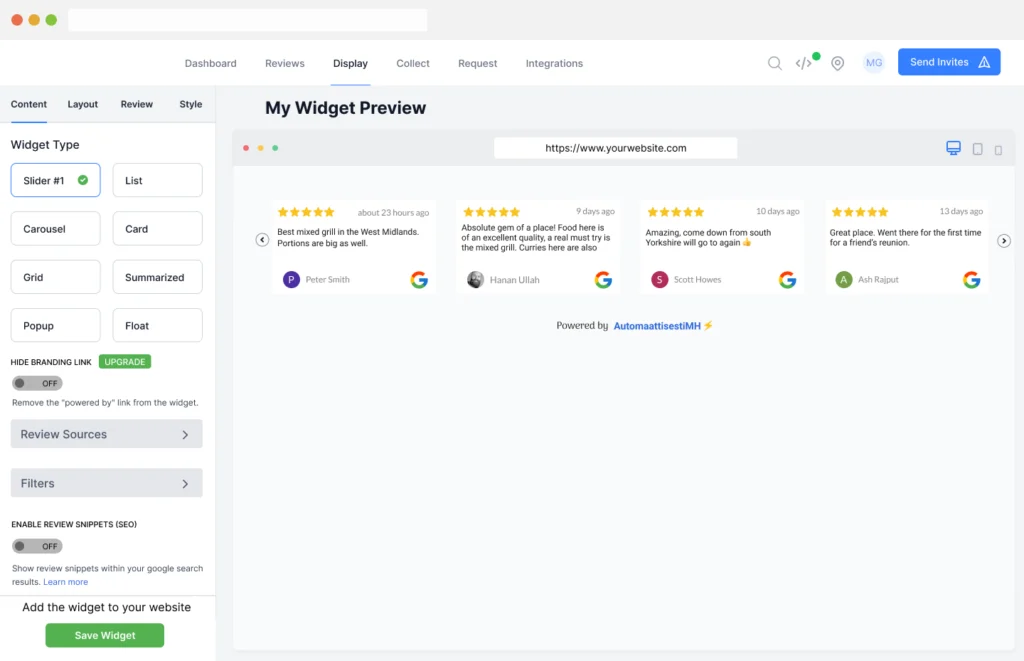This screenshot has height=661, width=1024.
Task: Toggle the Hide Branding Link switch
Action: pos(37,383)
